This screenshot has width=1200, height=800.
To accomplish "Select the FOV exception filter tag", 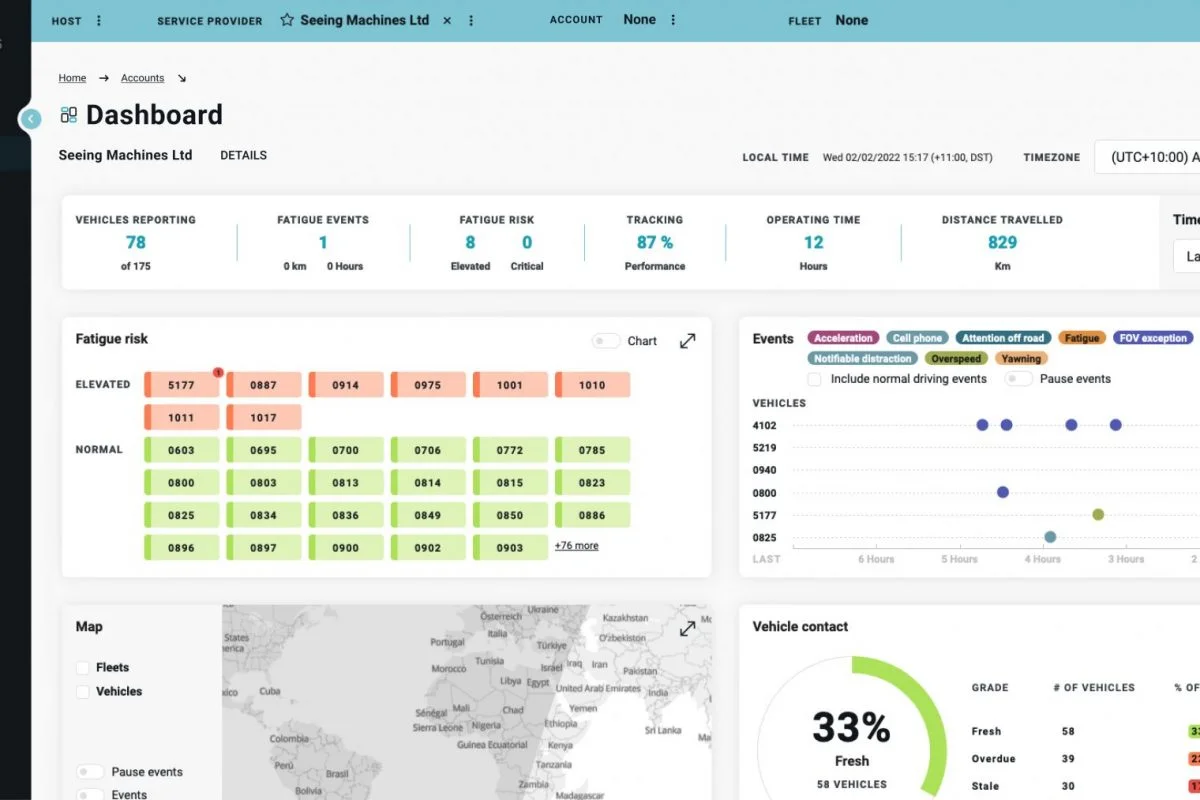I will [x=1153, y=338].
